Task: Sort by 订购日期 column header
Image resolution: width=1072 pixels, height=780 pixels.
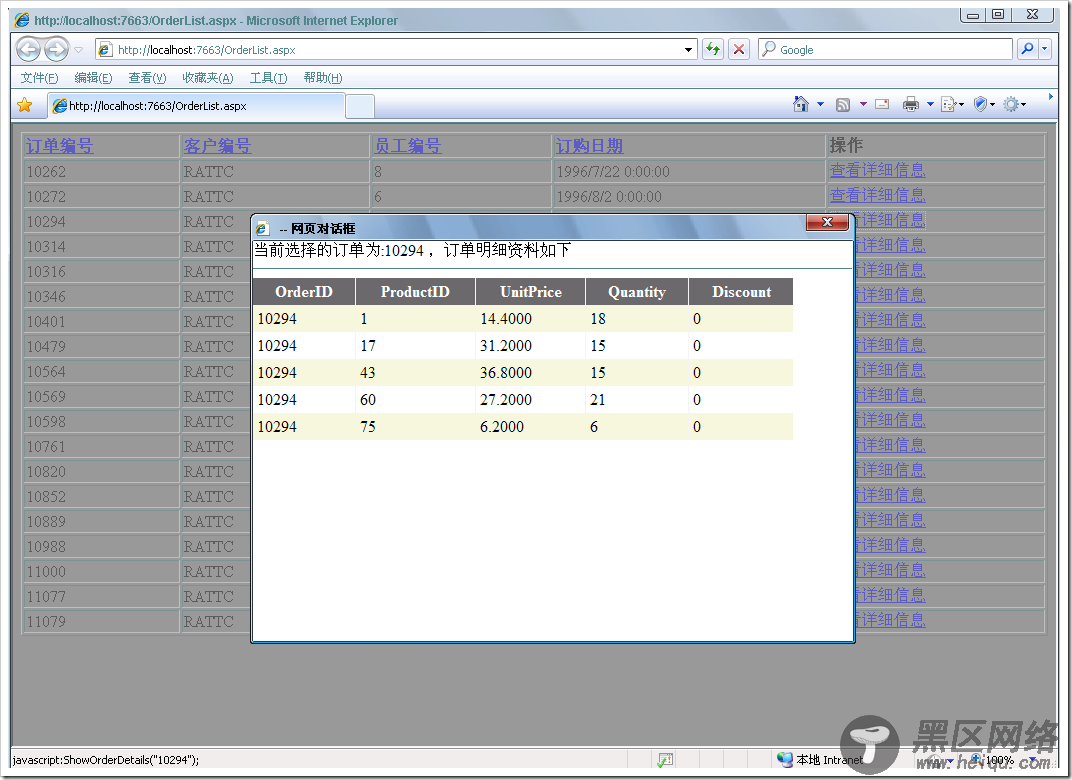Action: 589,146
